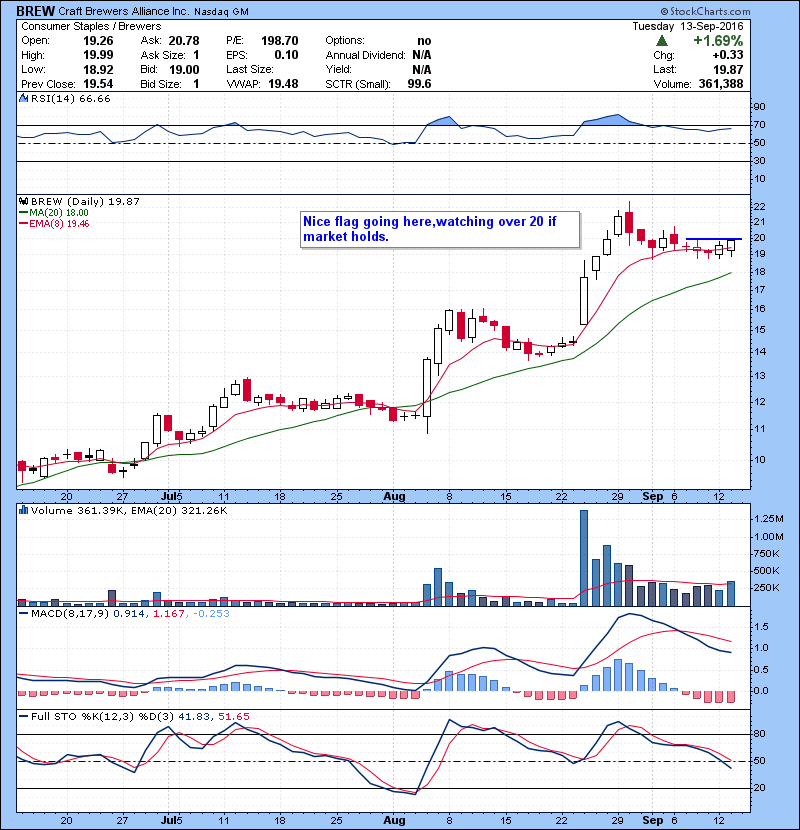Click the +1.69% percent change value
This screenshot has width=800, height=830.
(718, 41)
